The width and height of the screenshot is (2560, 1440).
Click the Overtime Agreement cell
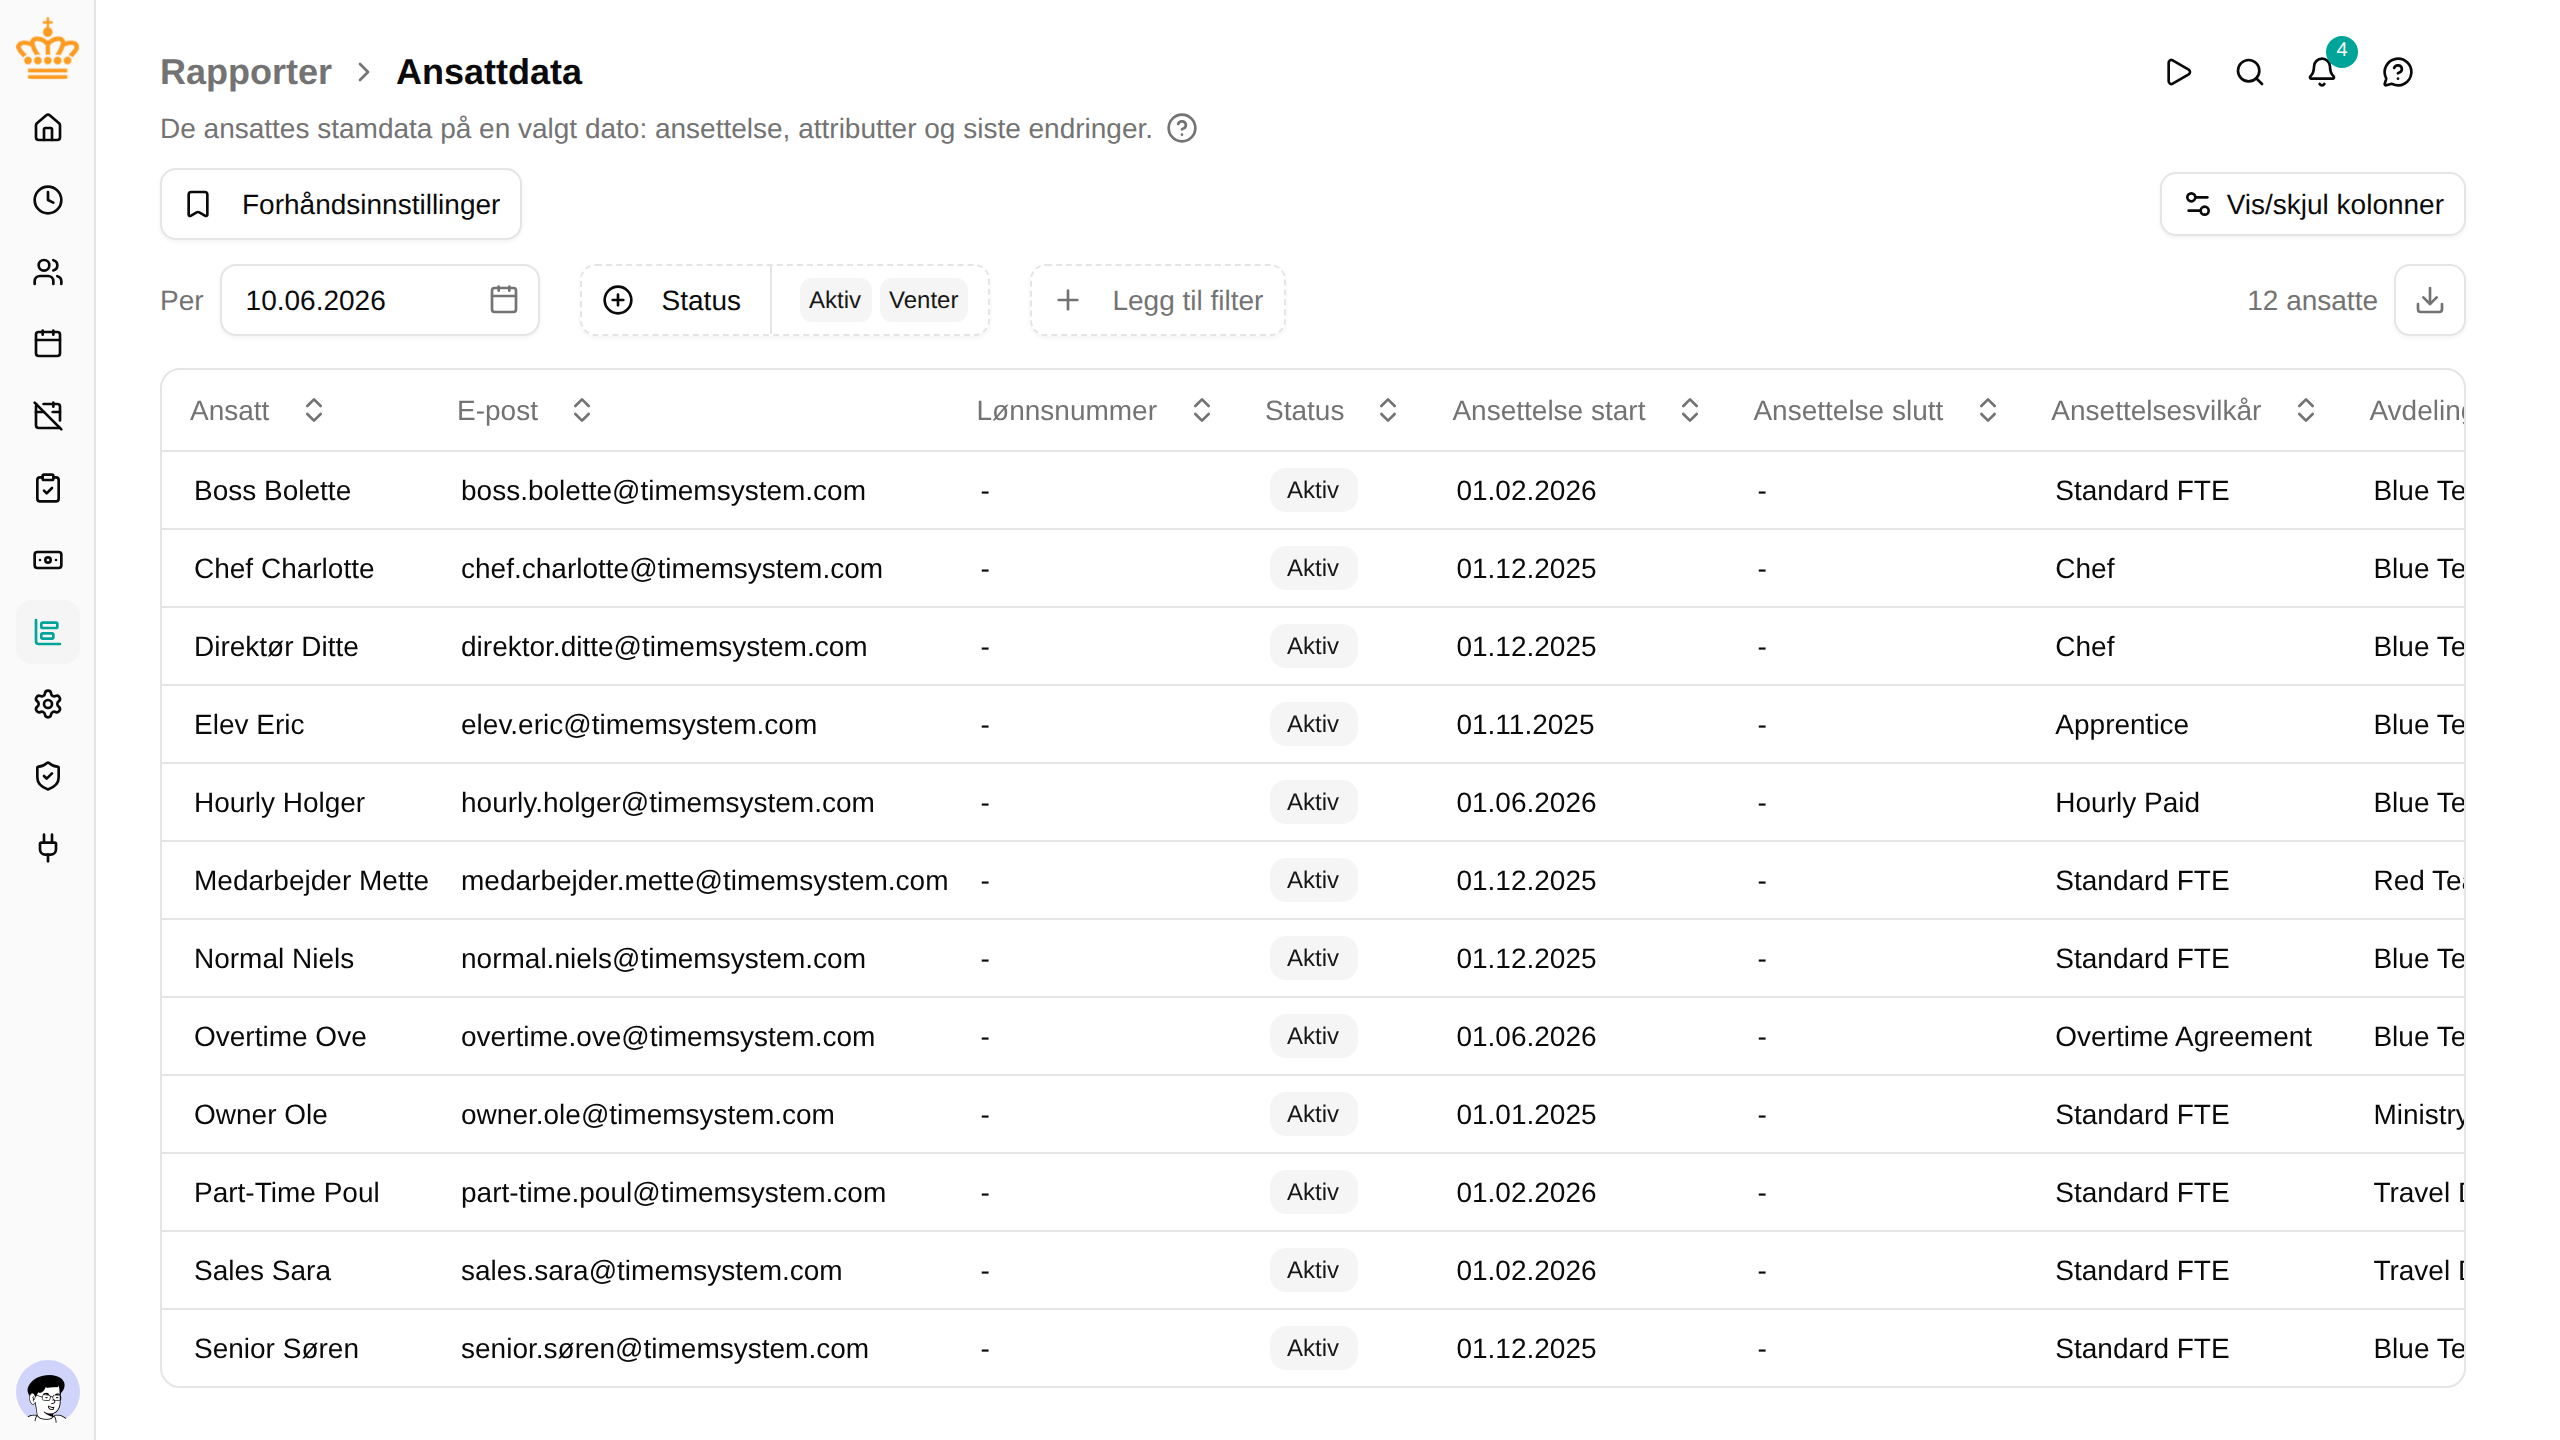pos(2183,1036)
